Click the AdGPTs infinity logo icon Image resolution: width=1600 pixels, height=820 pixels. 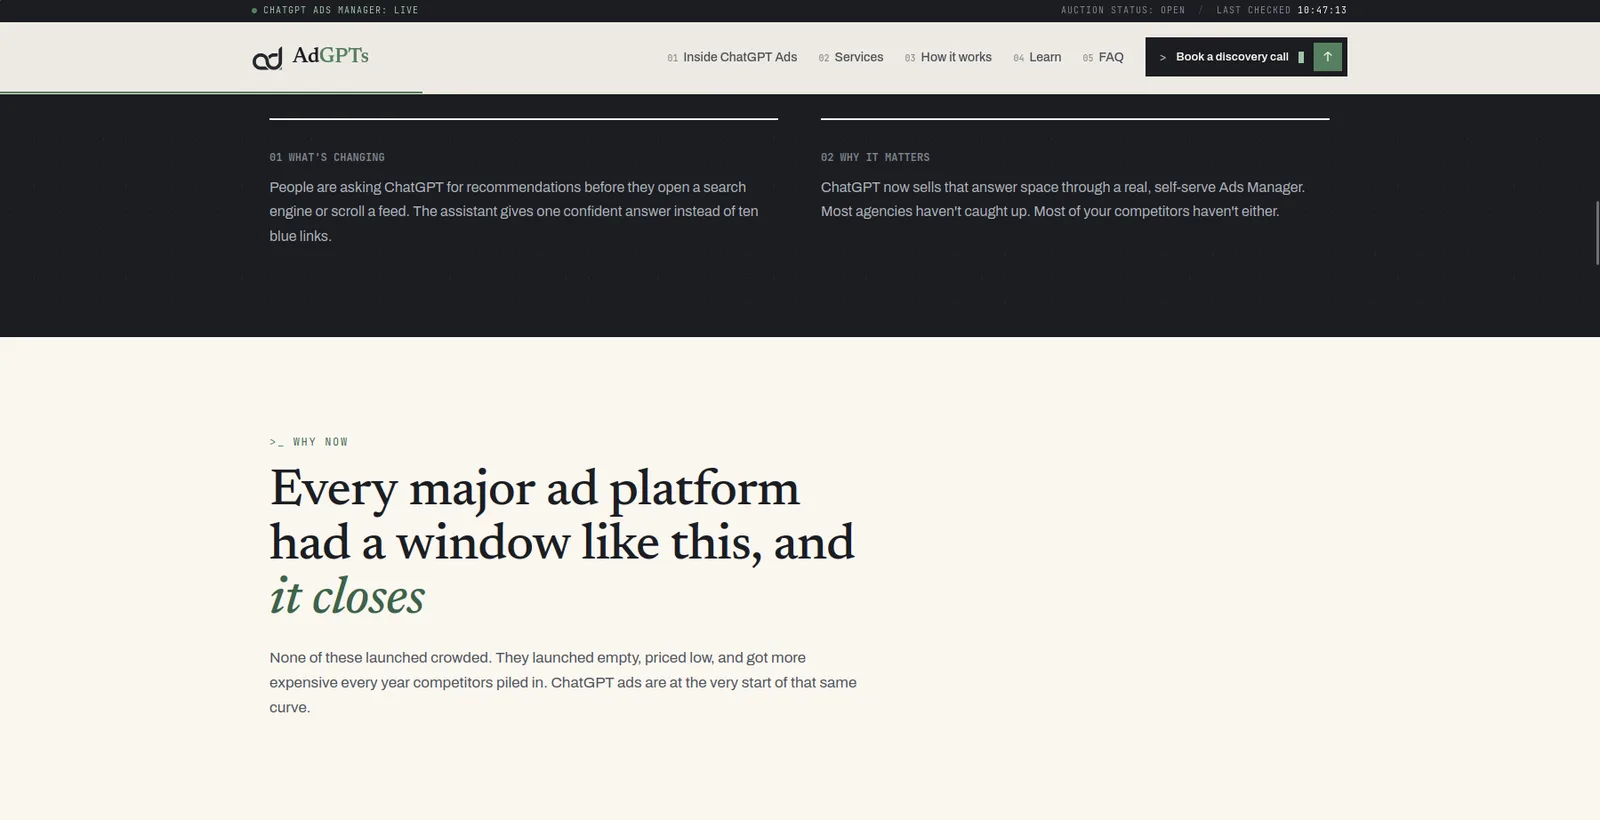[267, 60]
